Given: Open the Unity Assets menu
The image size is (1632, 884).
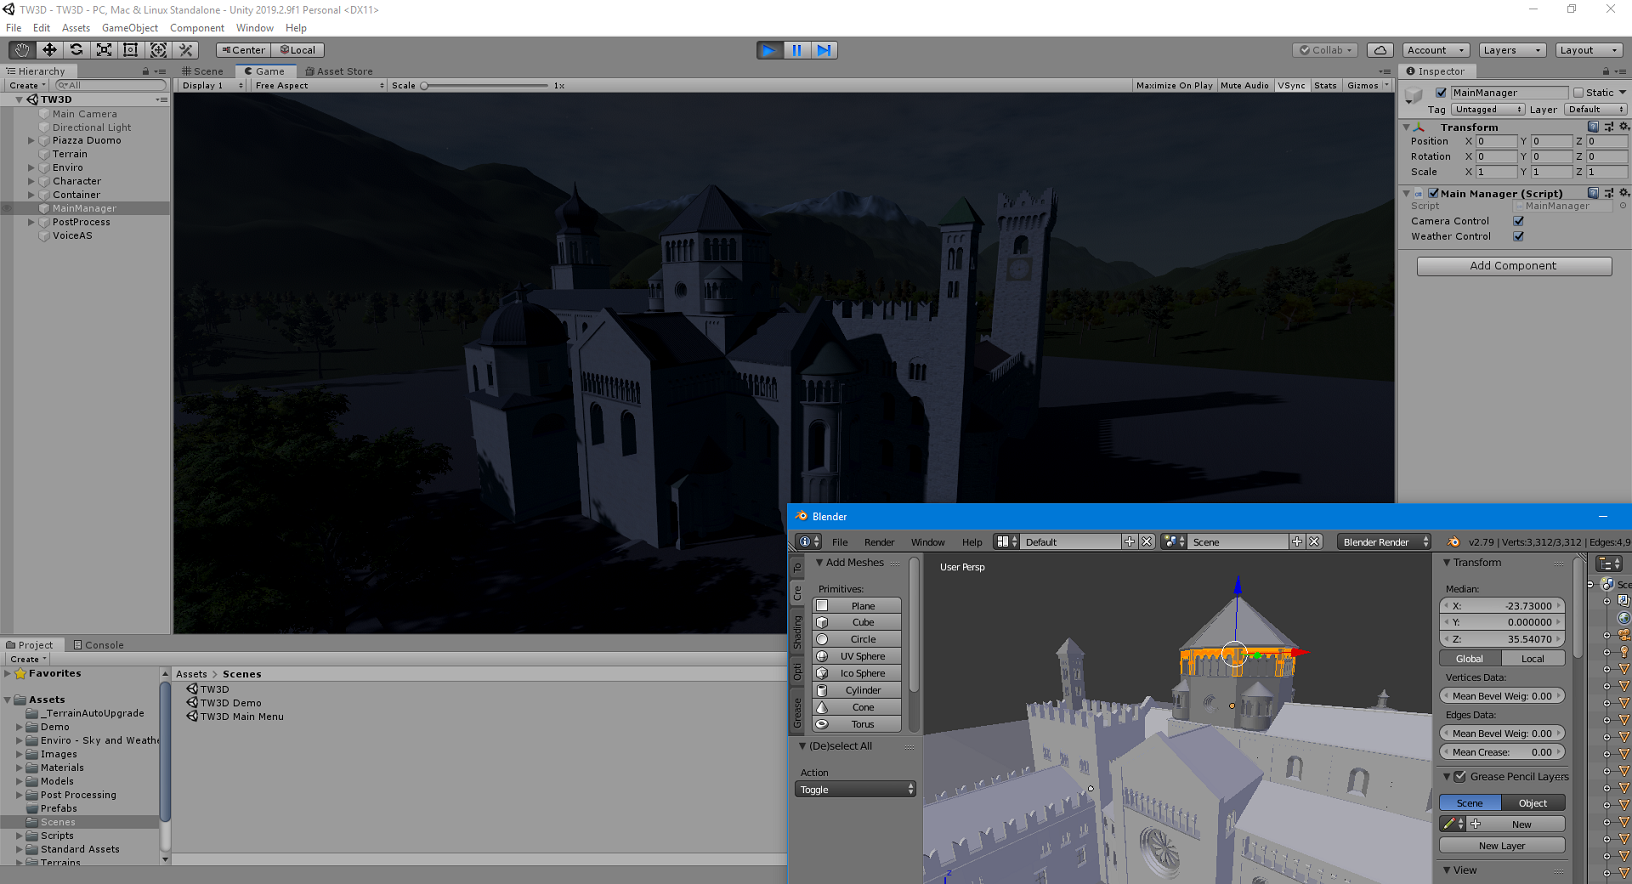Looking at the screenshot, I should click(x=76, y=28).
